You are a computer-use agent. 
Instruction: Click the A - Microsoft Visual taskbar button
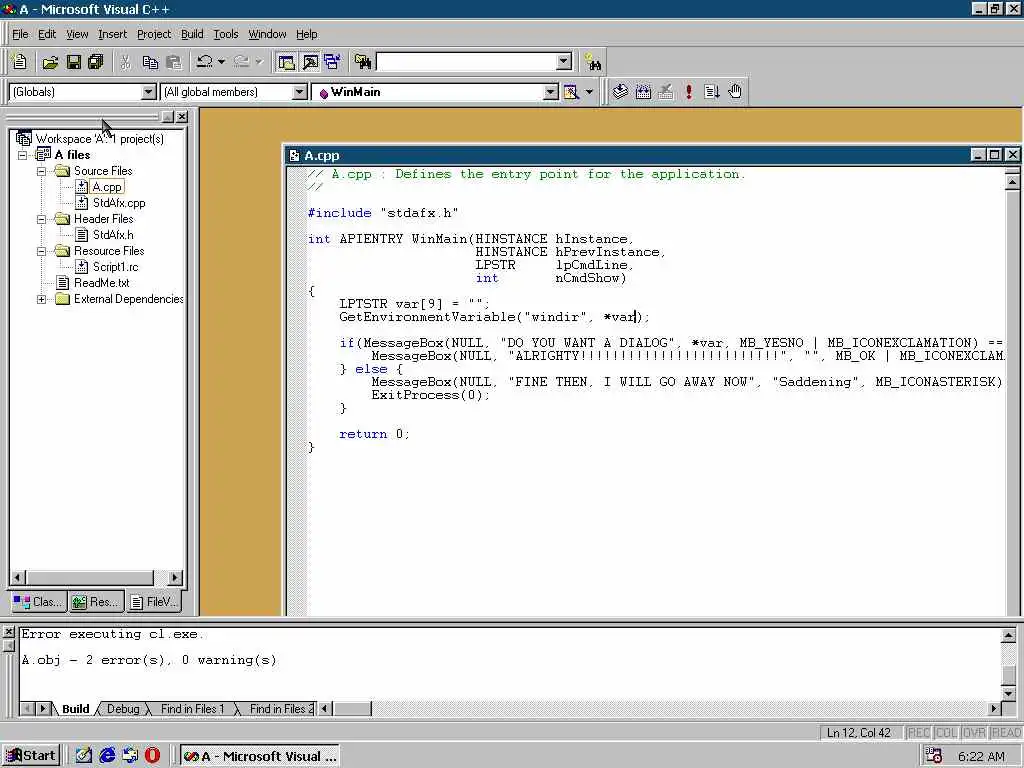[x=260, y=756]
